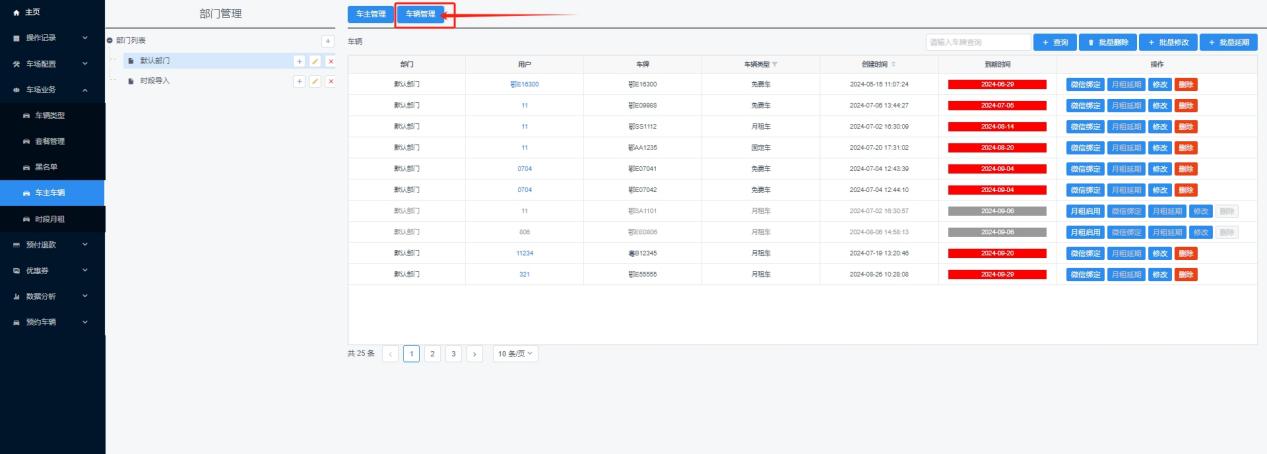
Task: Click 删除 for plate 粤B12345
Action: [x=1186, y=253]
